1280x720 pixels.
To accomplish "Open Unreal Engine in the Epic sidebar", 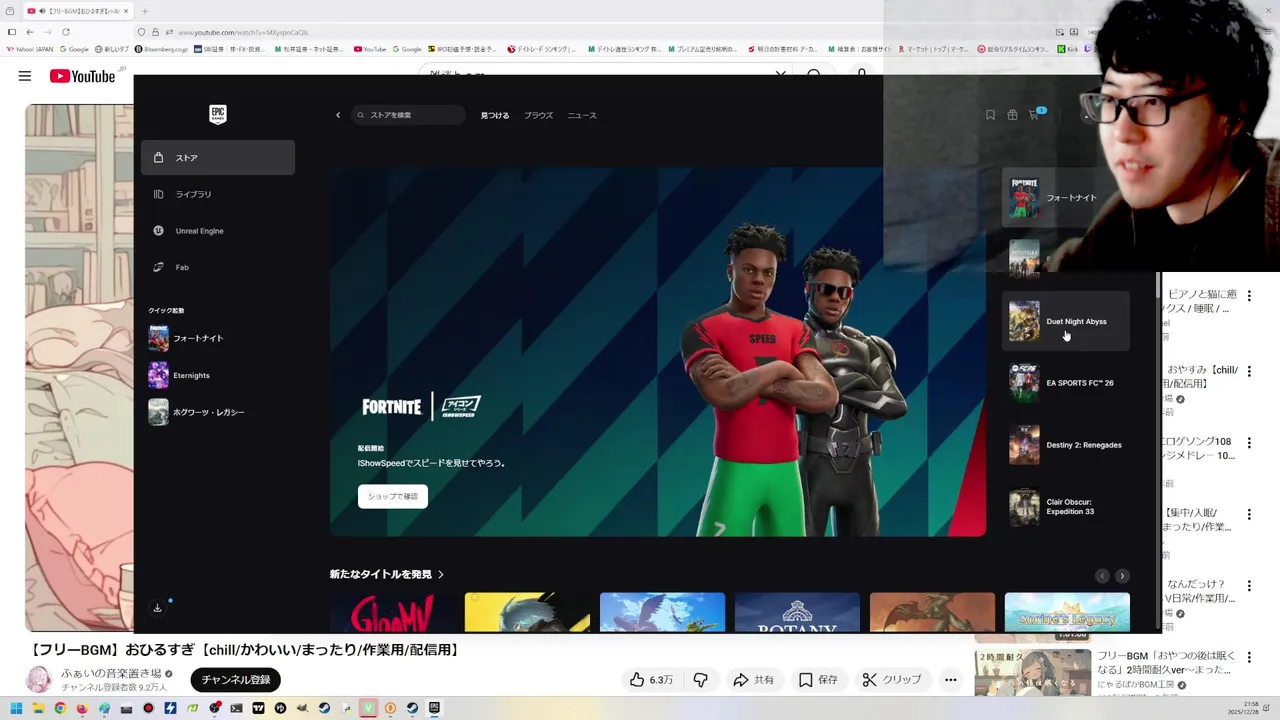I will coord(218,231).
